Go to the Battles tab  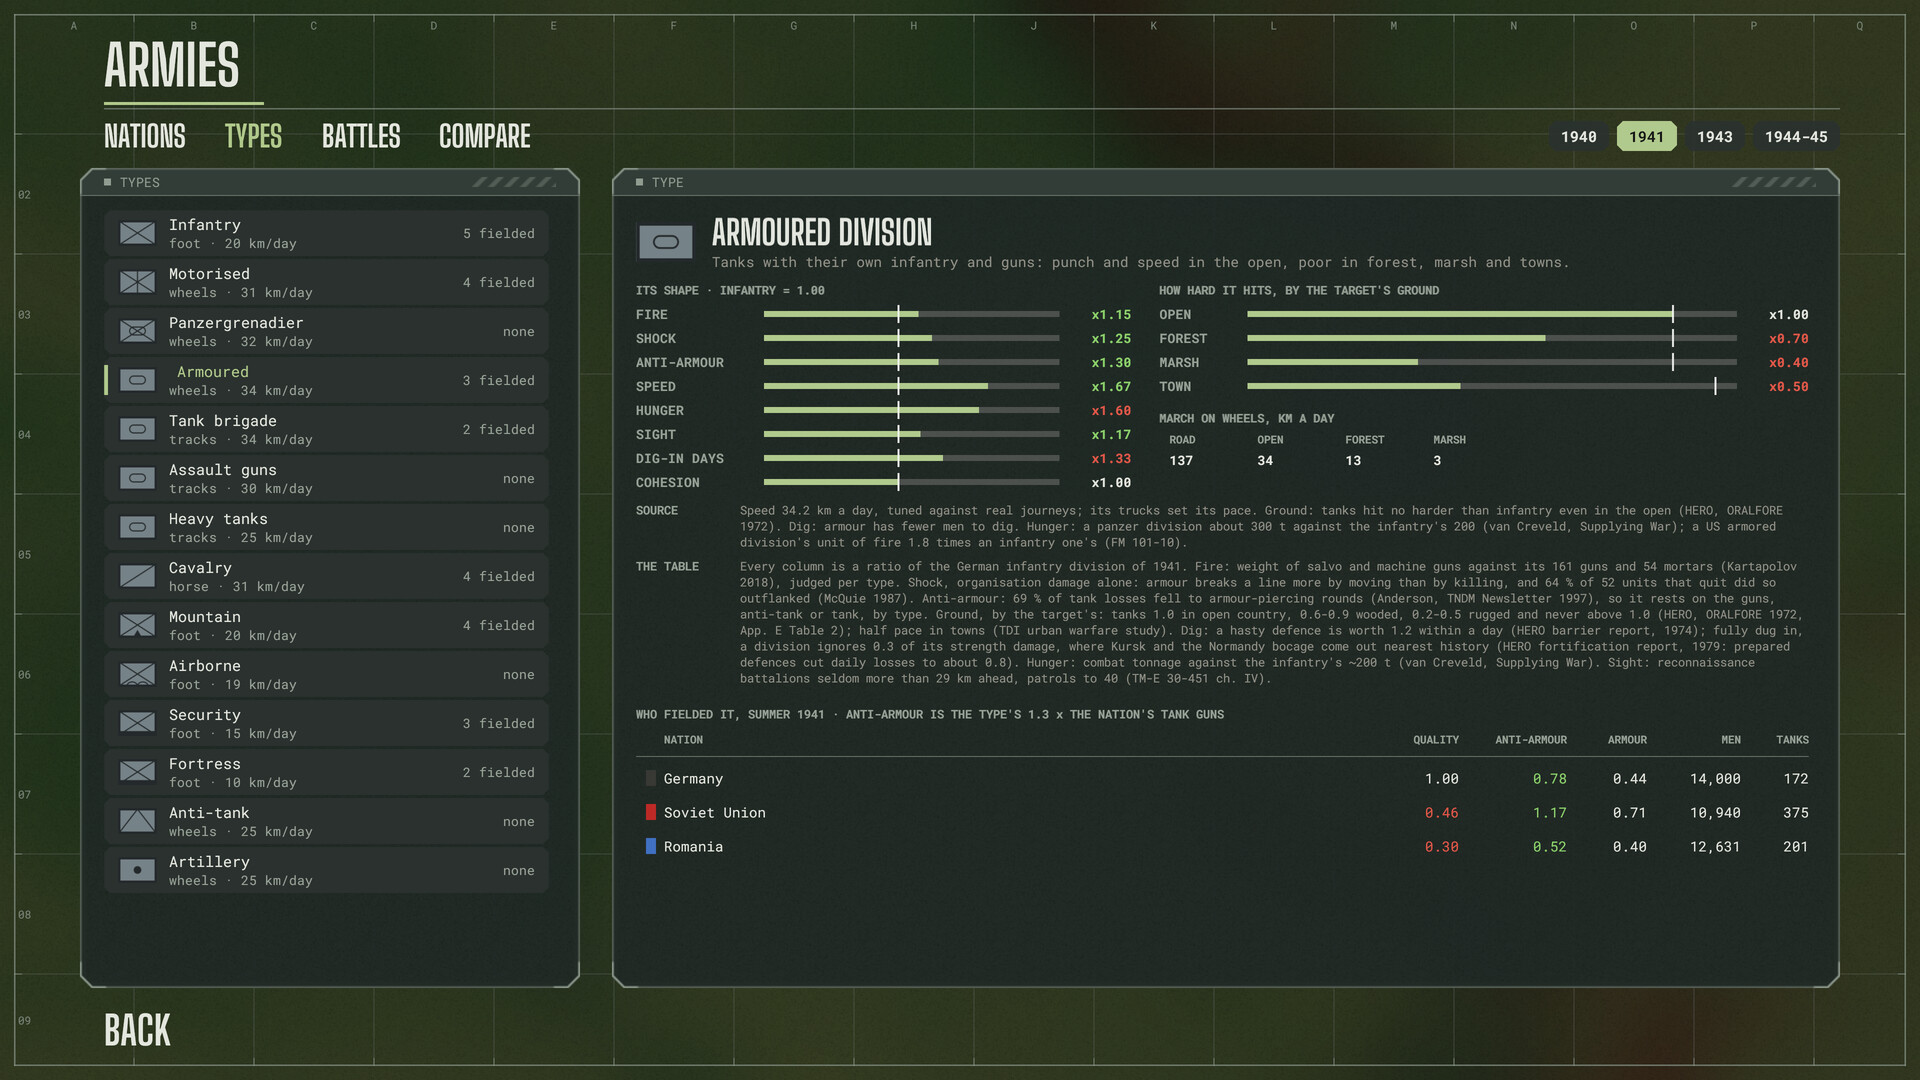point(361,136)
